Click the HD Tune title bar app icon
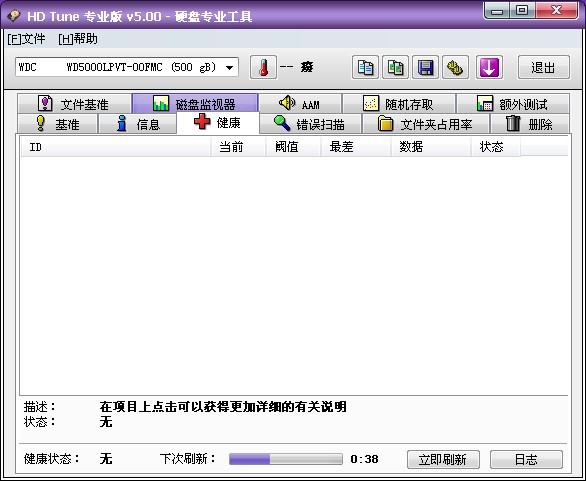 coord(14,16)
